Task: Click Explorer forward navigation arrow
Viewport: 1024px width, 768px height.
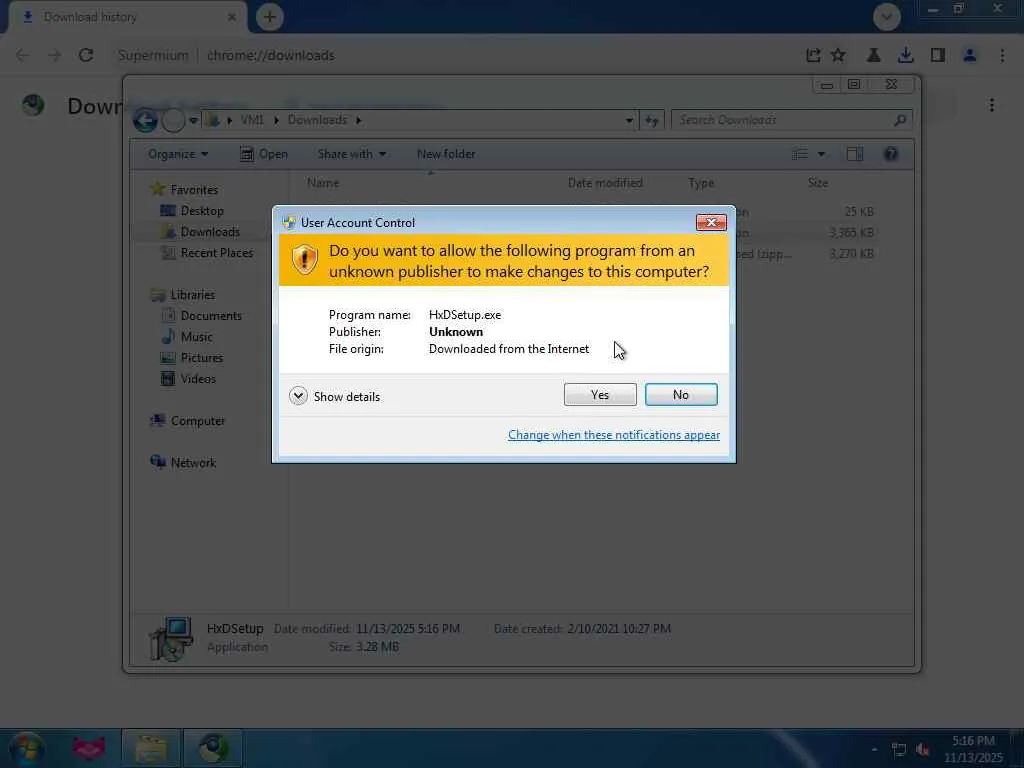Action: pyautogui.click(x=173, y=120)
